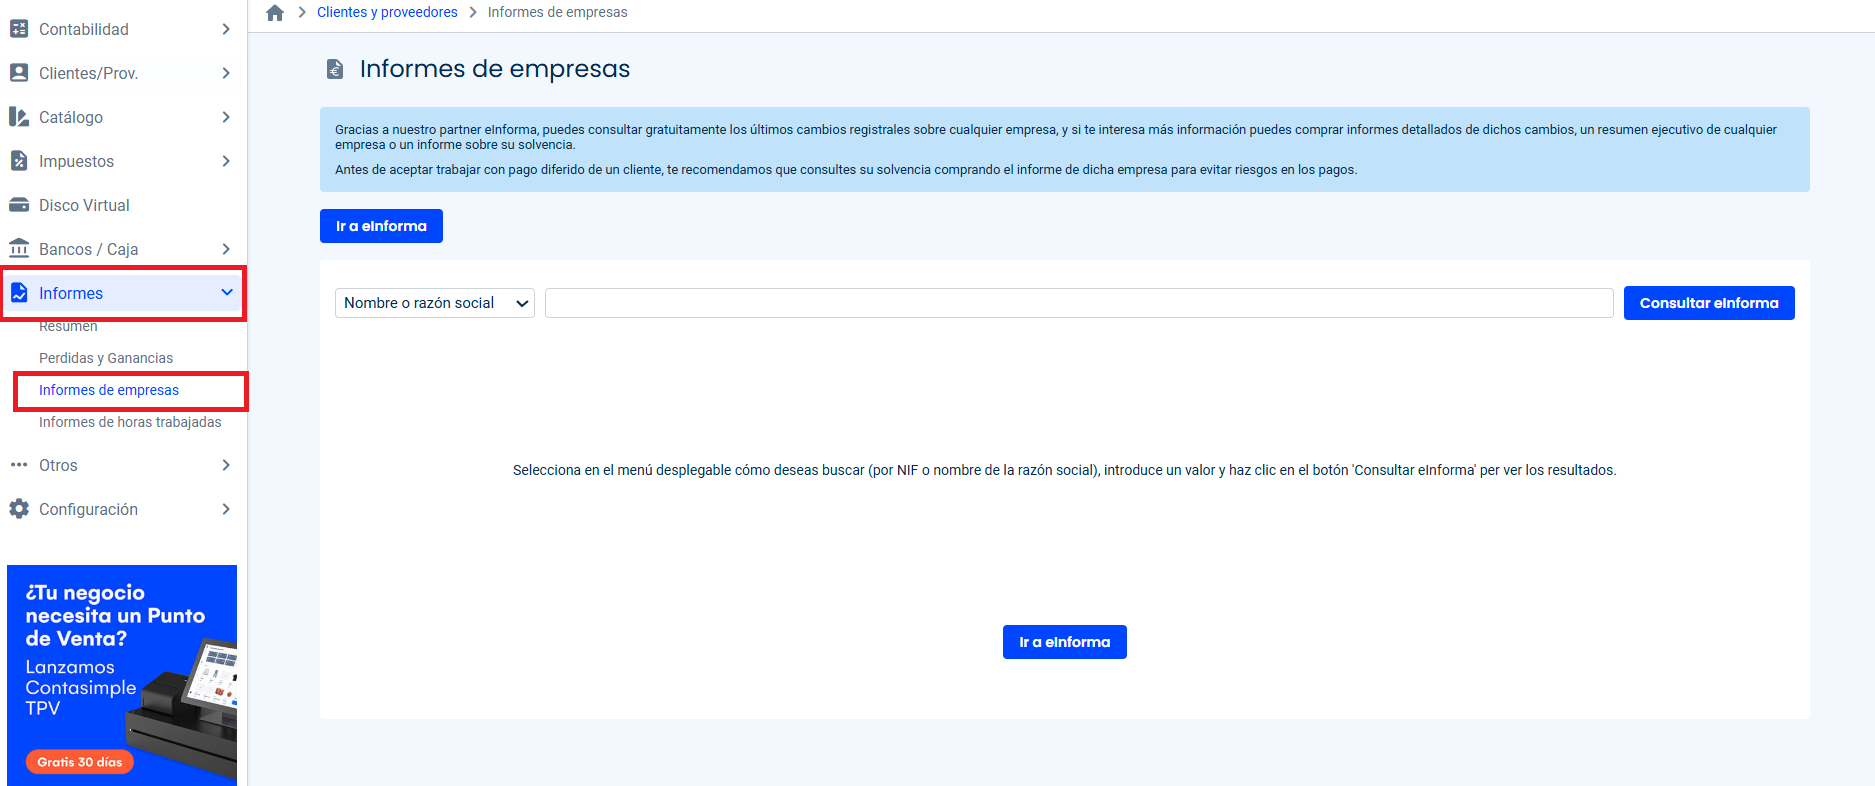Open the Nombre o razón social dropdown
Viewport: 1875px width, 786px height.
point(435,303)
